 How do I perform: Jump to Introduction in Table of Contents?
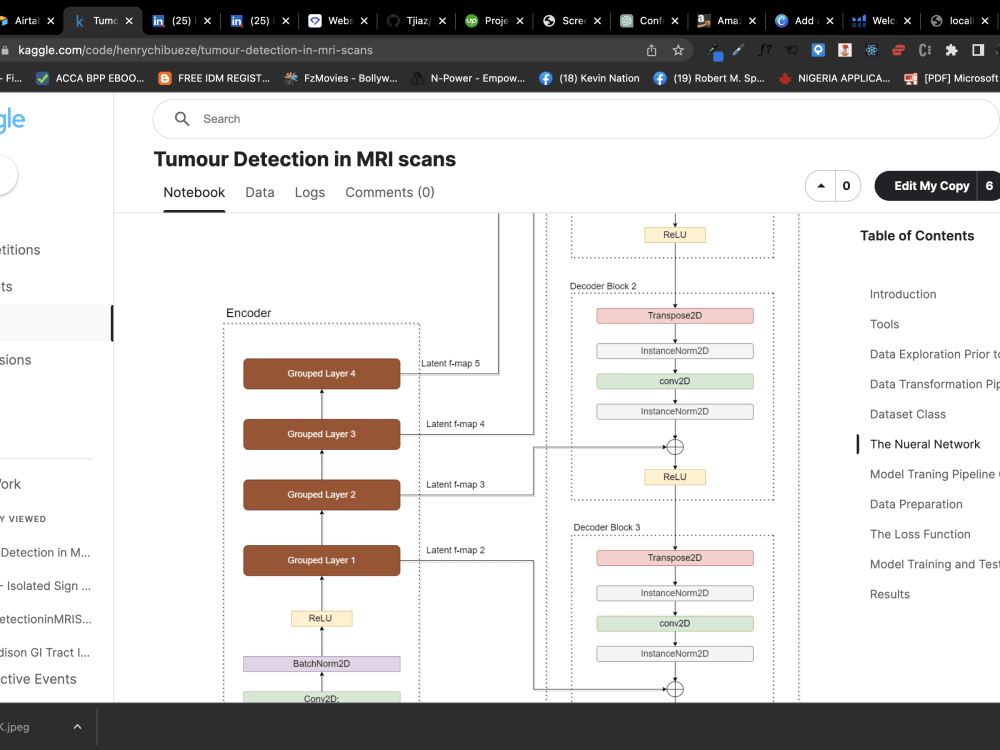coord(903,294)
